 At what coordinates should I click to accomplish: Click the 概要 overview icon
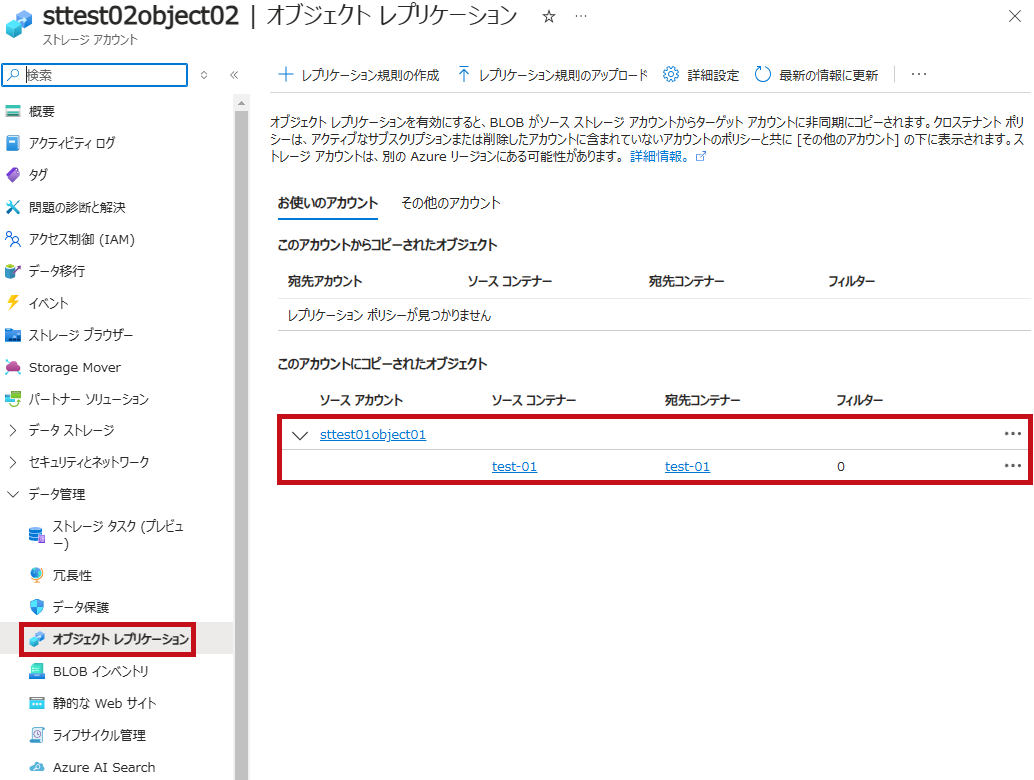[13, 111]
